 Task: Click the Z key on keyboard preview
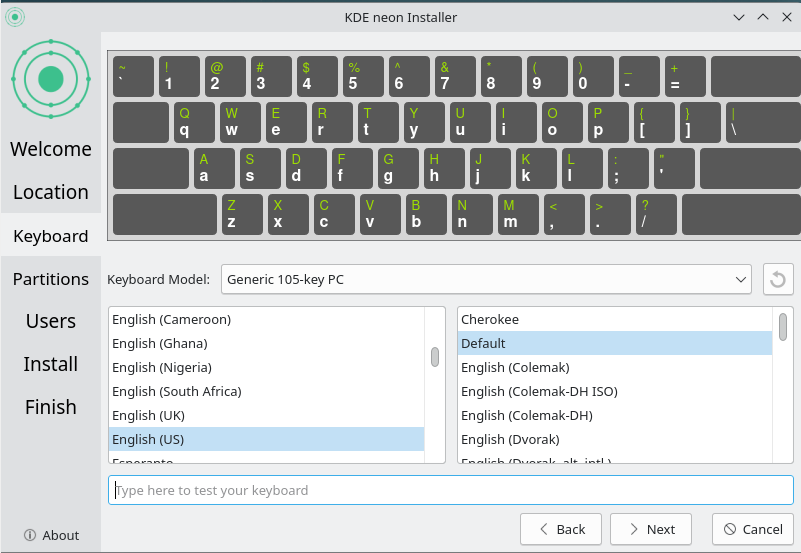tap(242, 214)
